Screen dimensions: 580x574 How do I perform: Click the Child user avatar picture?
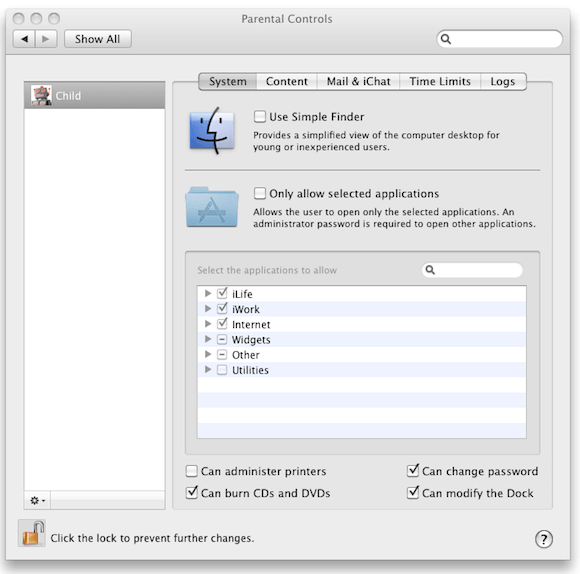pos(41,95)
